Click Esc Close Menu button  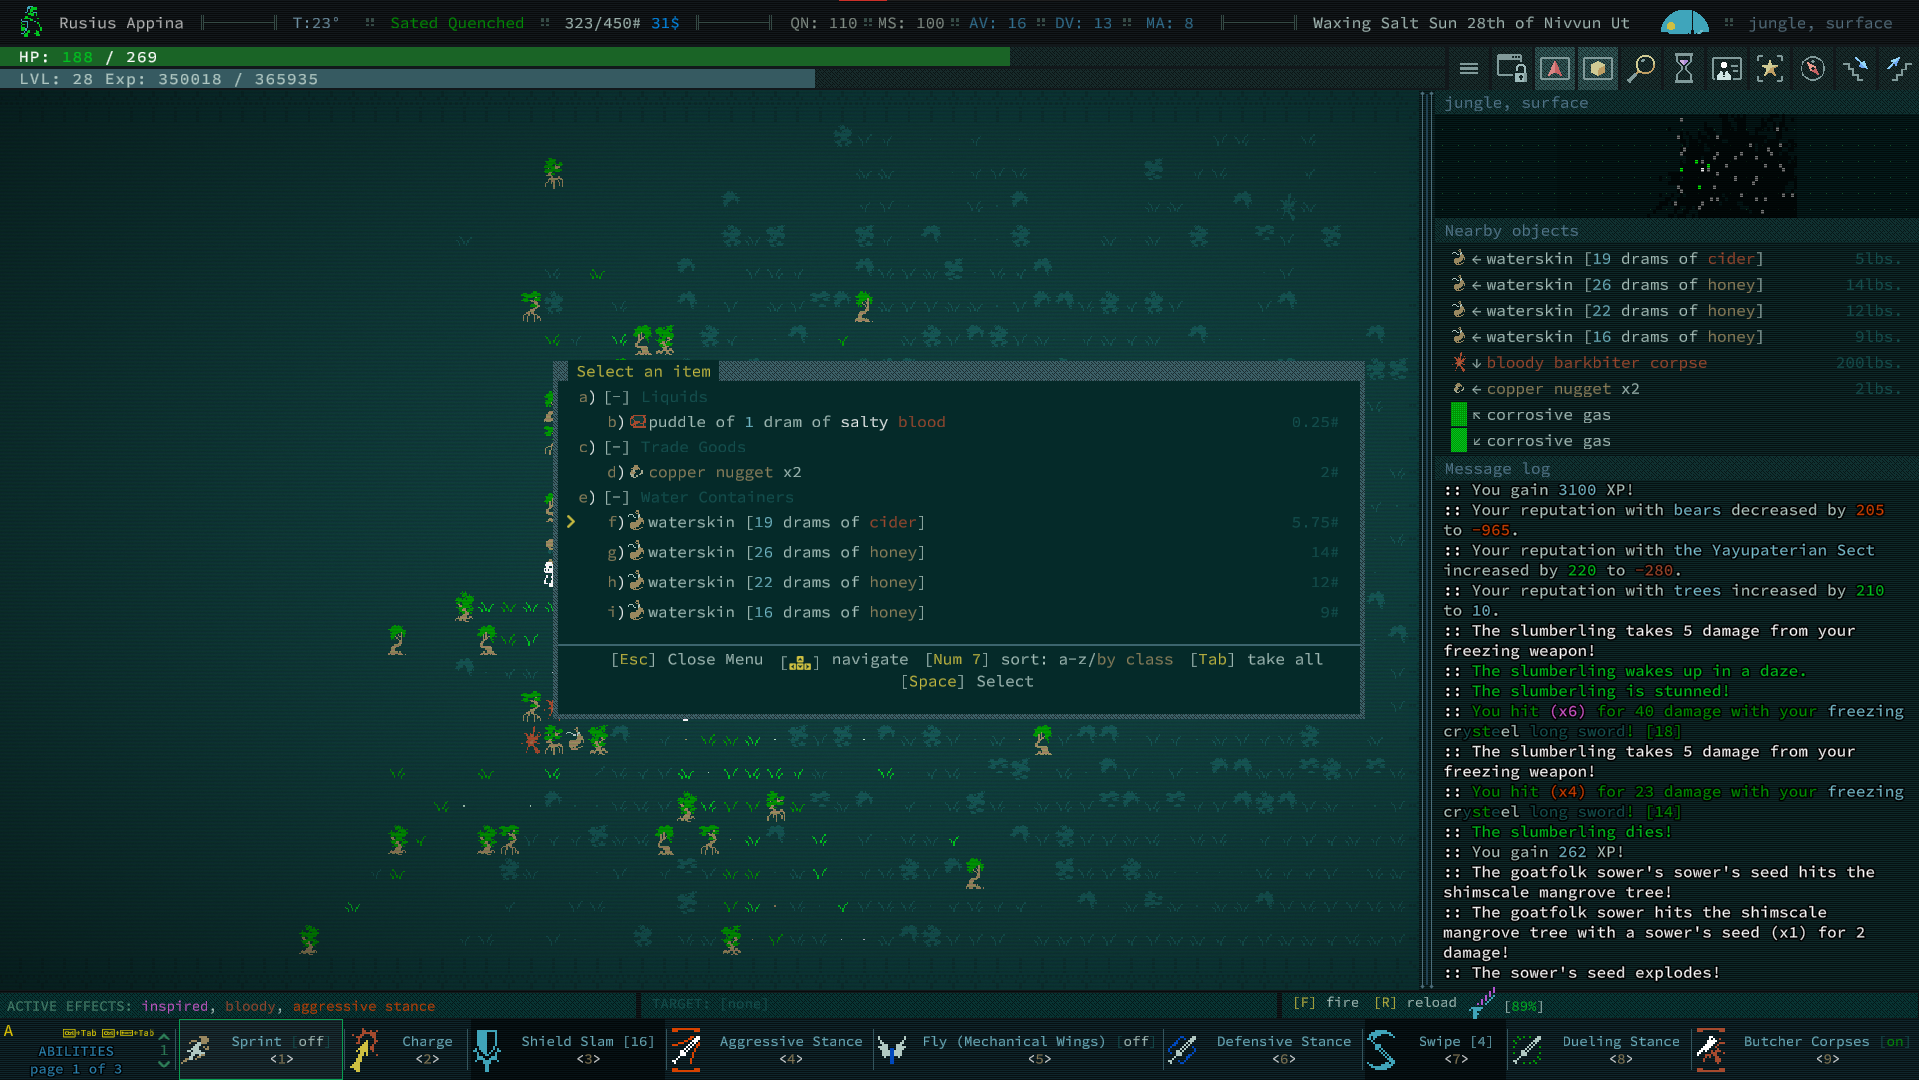pyautogui.click(x=687, y=659)
